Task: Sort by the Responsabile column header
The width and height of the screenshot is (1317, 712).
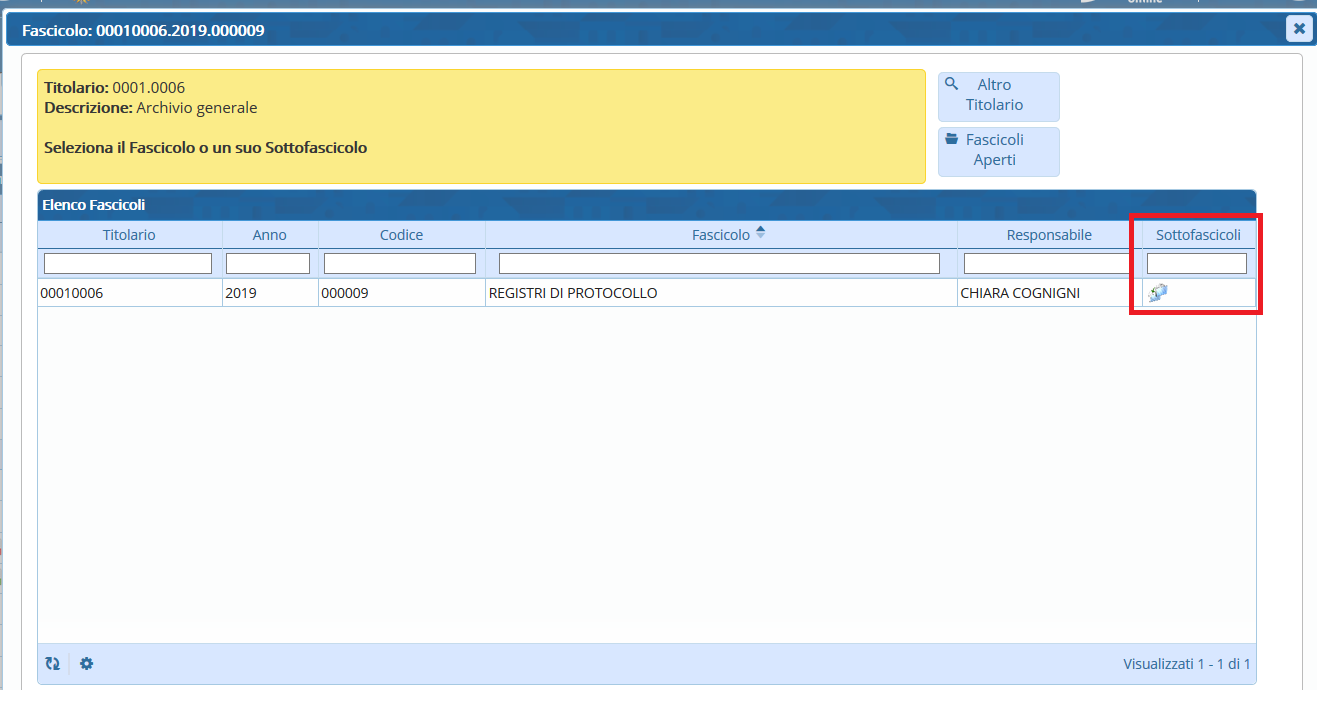Action: (1049, 235)
